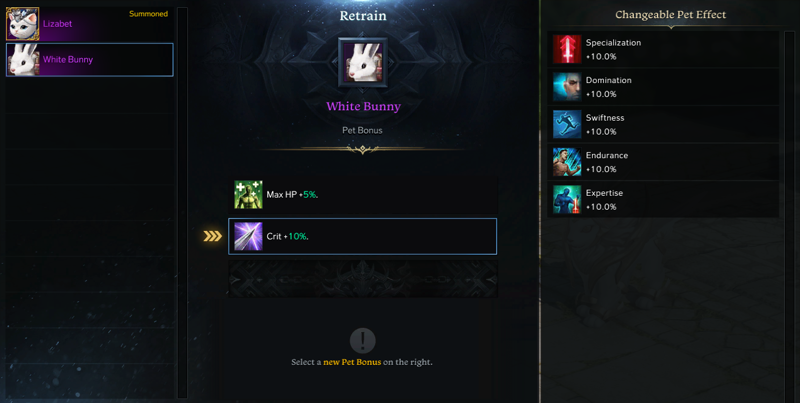
Task: Choose the Domination effect icon
Action: pos(567,87)
